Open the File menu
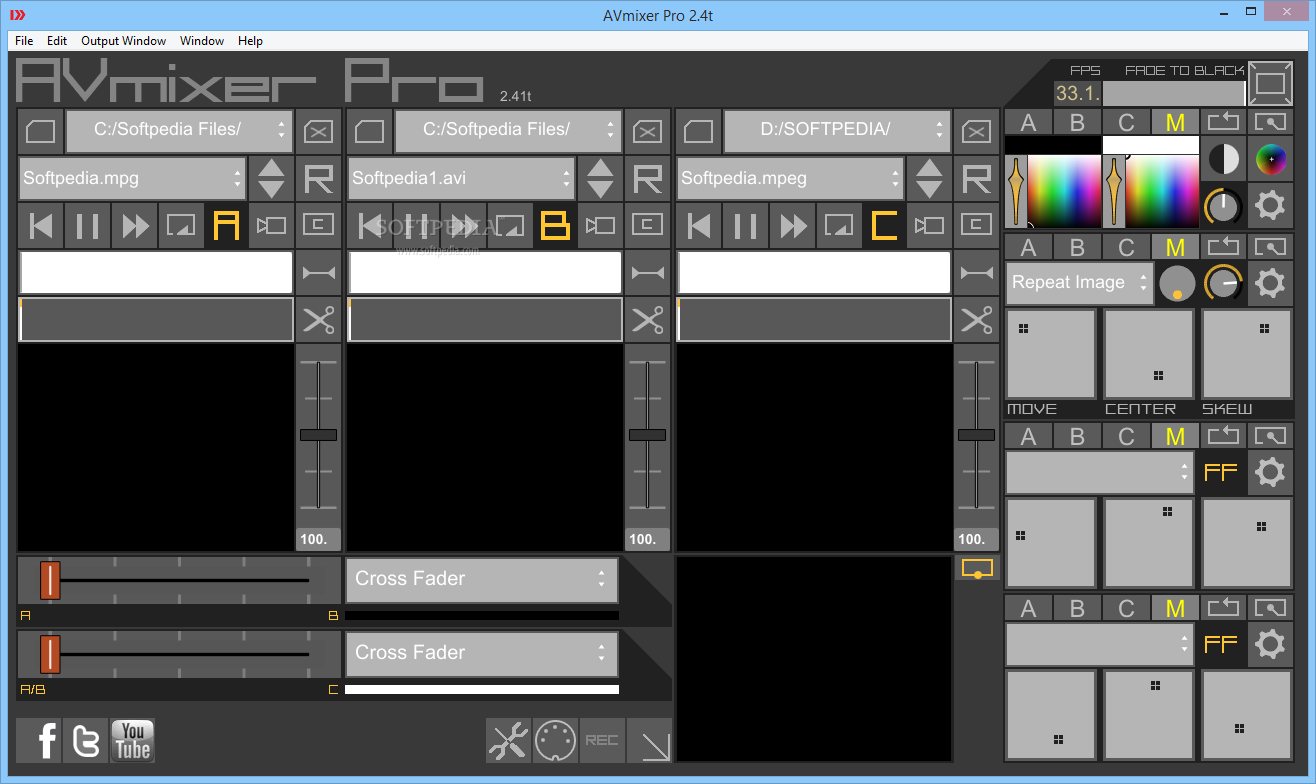Viewport: 1316px width, 784px height. (x=24, y=41)
